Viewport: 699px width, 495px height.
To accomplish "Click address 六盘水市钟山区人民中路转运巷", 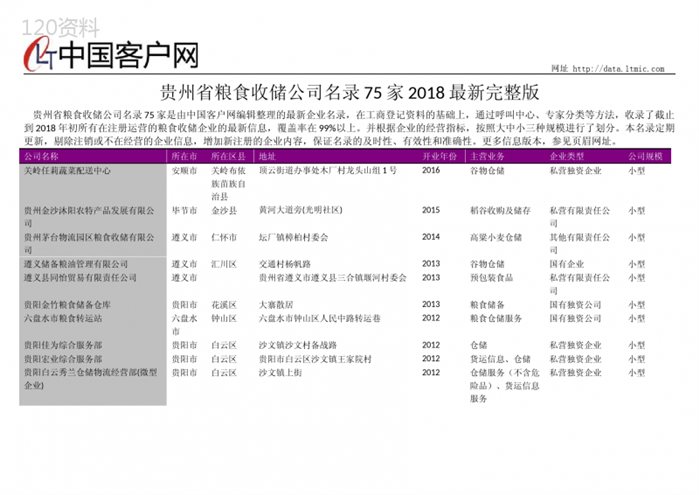I will [x=320, y=318].
